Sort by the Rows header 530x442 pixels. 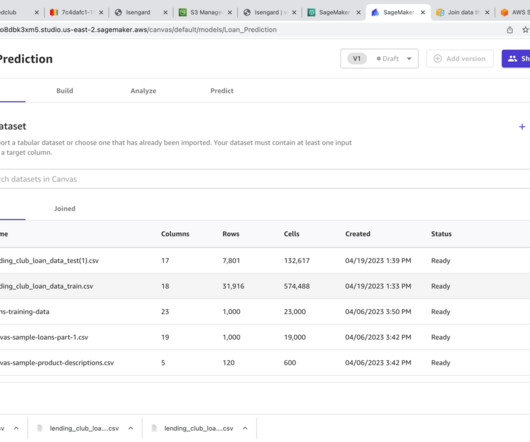pyautogui.click(x=231, y=234)
